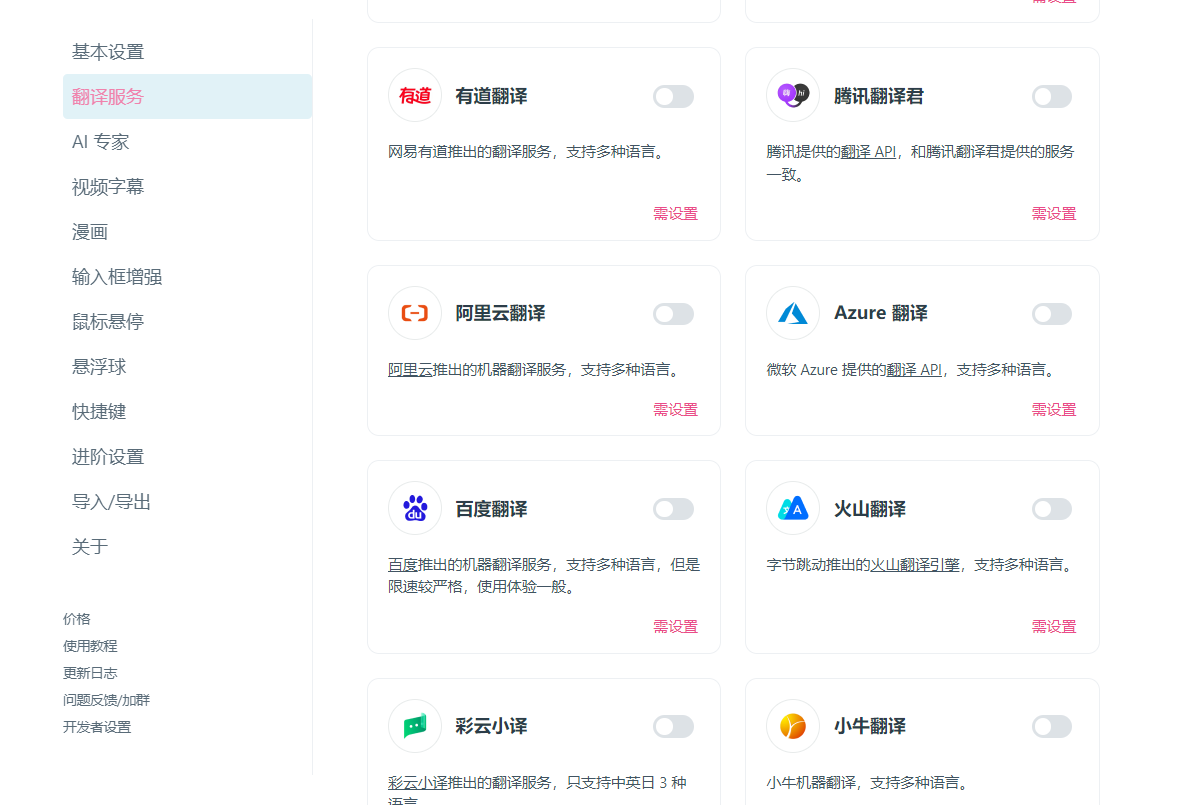
Task: Click the 小牛机器翻译，支持多种语言 description
Action: [868, 782]
